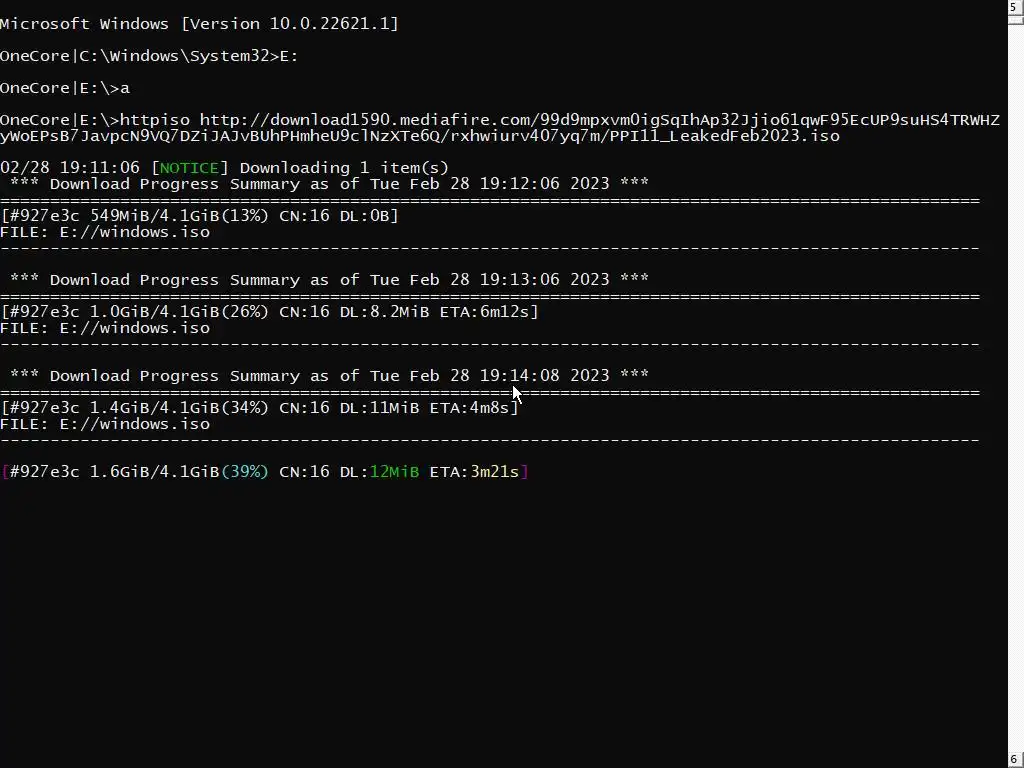
Task: Click the 19:12:06 progress summary header
Action: (330, 184)
